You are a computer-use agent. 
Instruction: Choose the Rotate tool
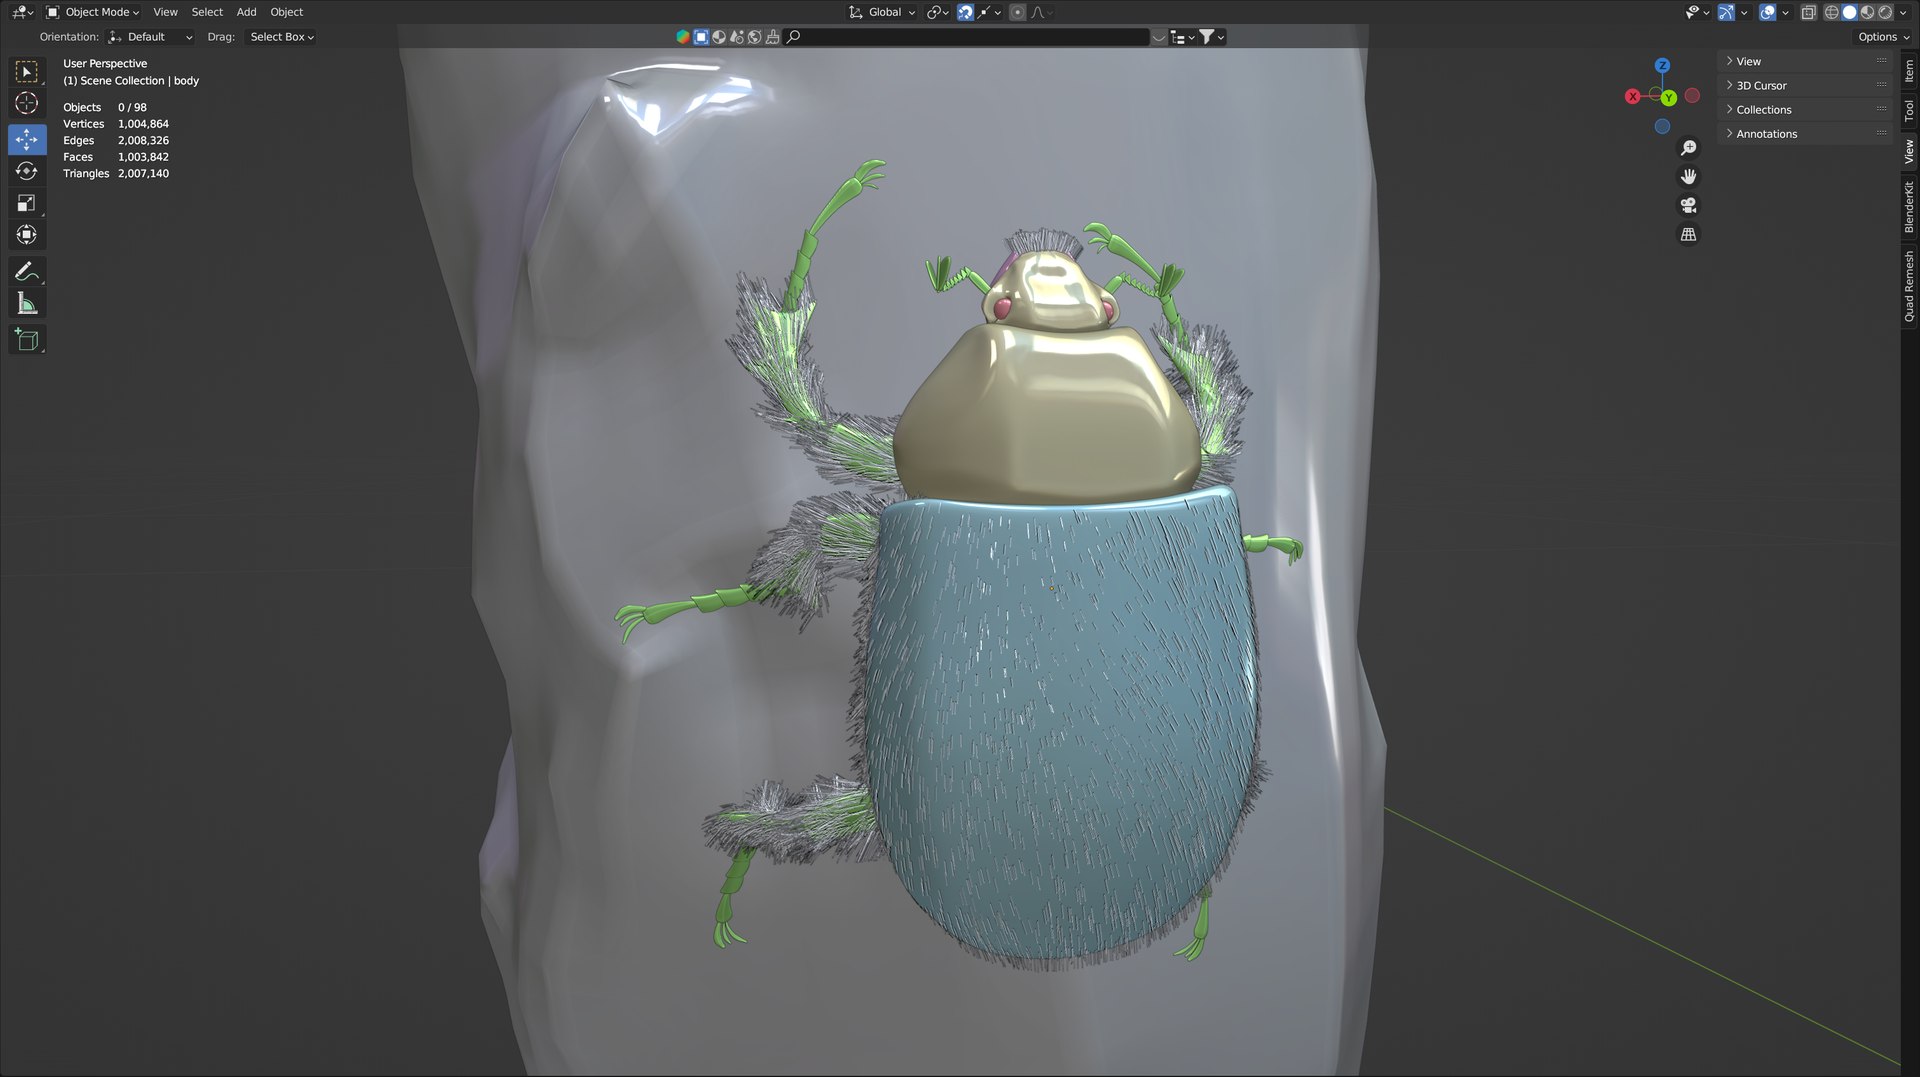click(27, 171)
